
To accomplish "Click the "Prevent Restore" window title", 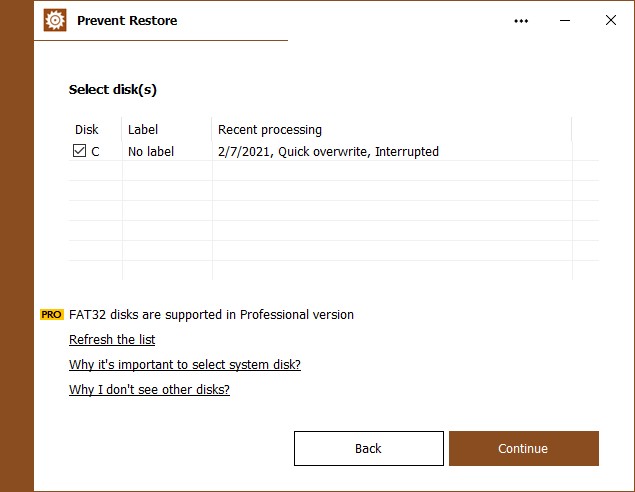I will click(x=127, y=20).
